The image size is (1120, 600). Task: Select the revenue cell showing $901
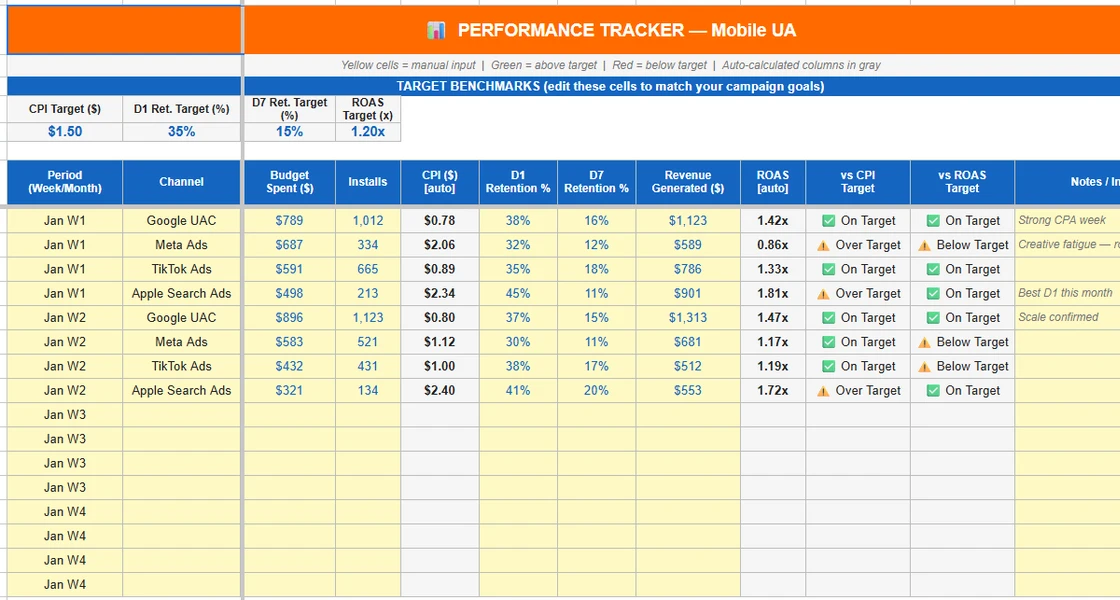coord(688,294)
